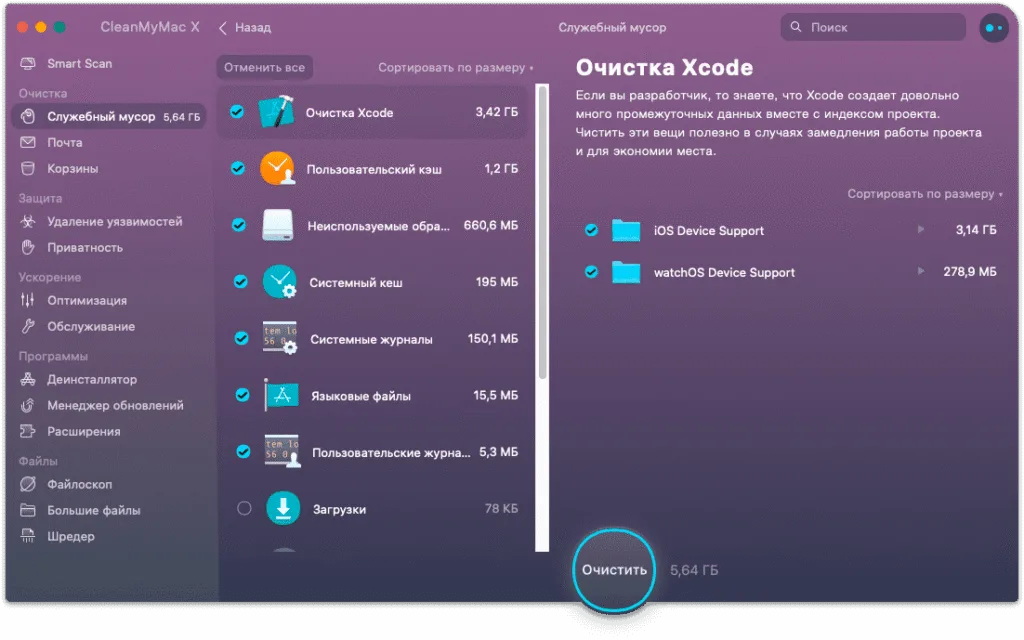Click the Менеджер обновлений icon
1024x640 pixels.
coord(27,406)
